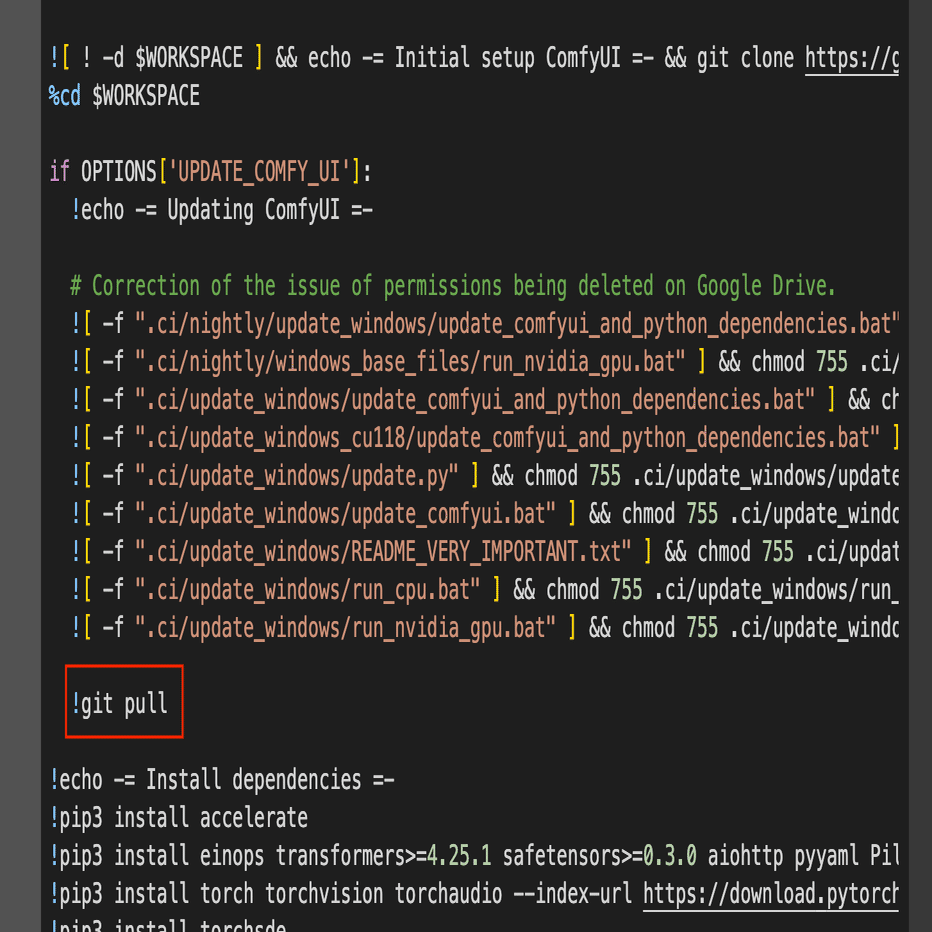Click the 'Correction of the issue of permissions' comment

point(453,286)
